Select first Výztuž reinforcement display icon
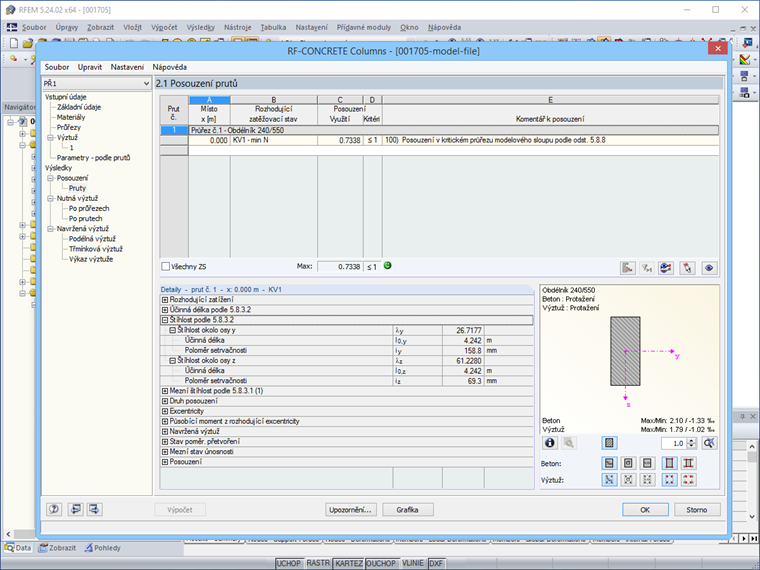The height and width of the screenshot is (570, 760). (x=609, y=480)
